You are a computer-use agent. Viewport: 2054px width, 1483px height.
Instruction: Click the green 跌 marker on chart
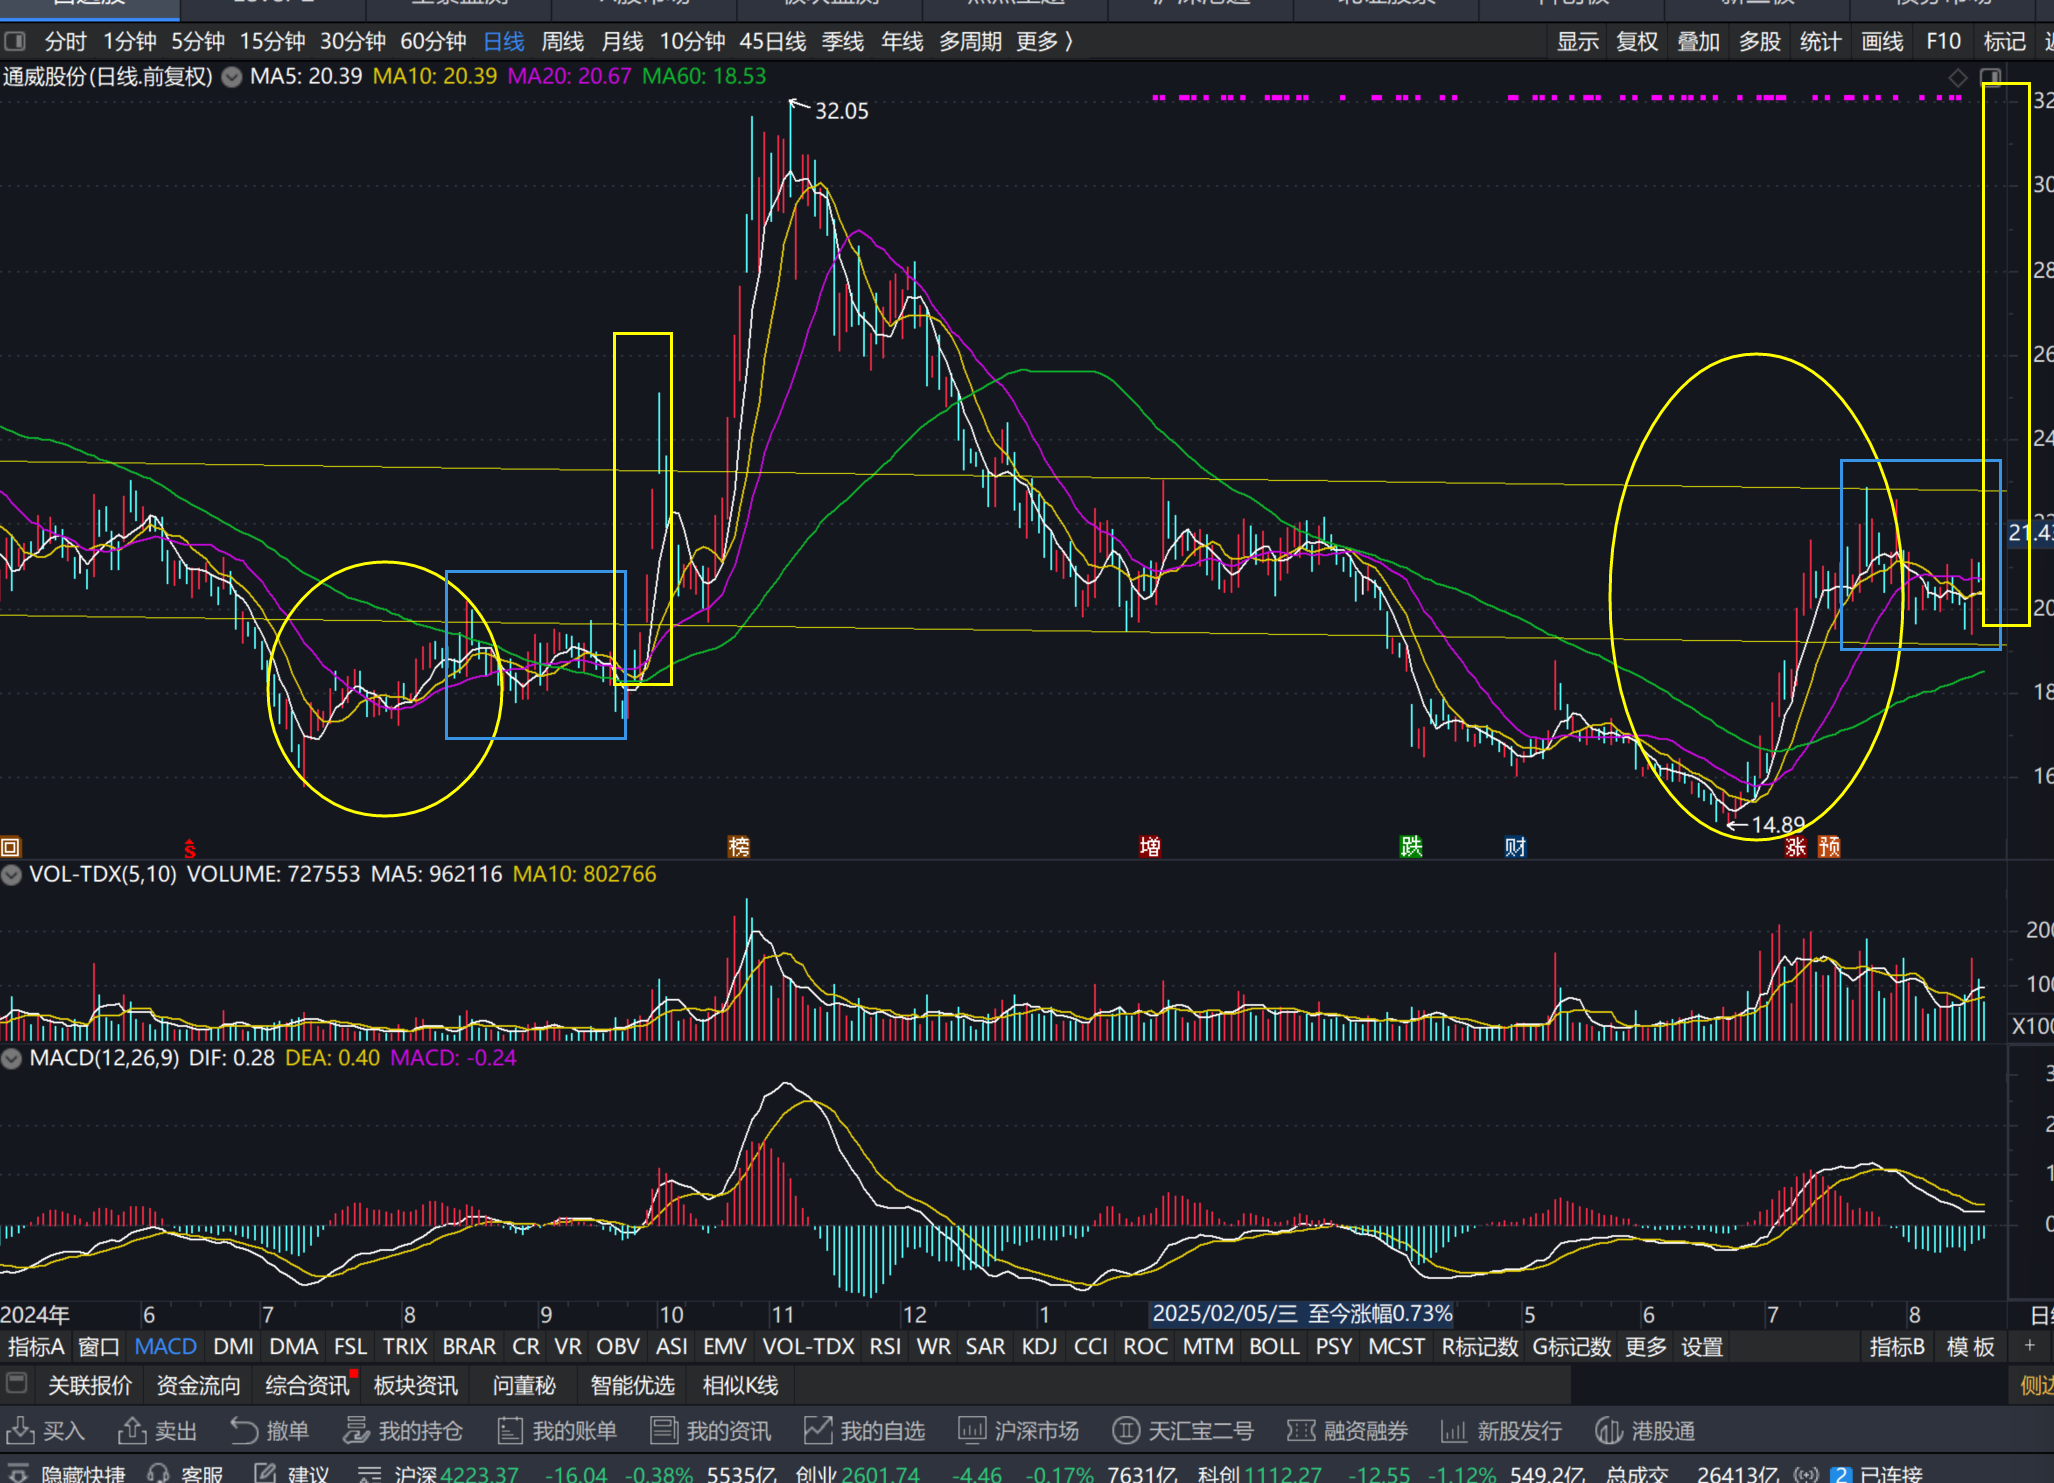click(1411, 847)
